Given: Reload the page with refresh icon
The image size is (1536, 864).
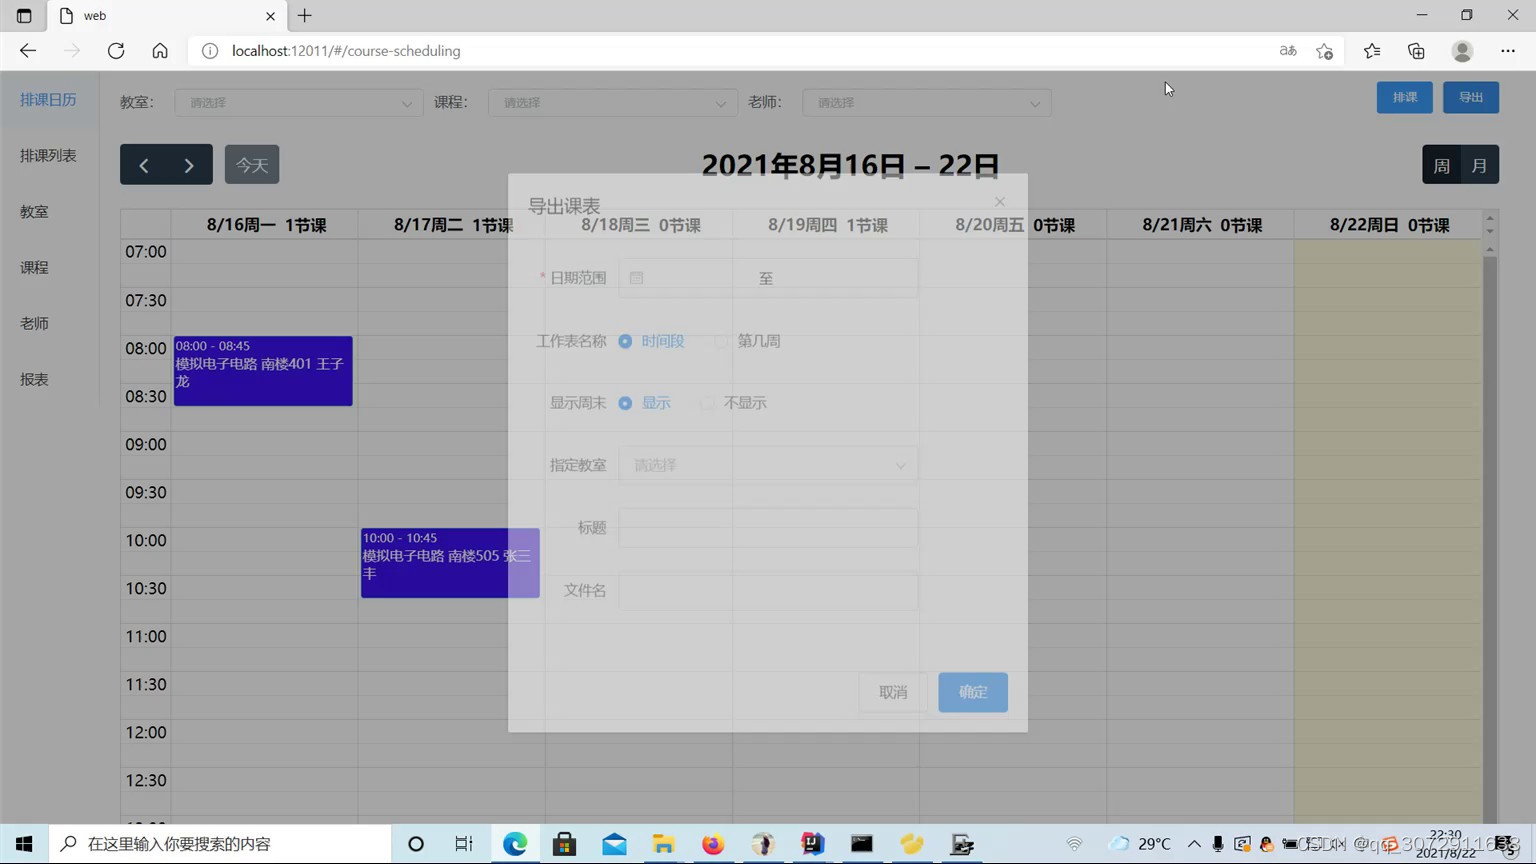Looking at the screenshot, I should (116, 51).
